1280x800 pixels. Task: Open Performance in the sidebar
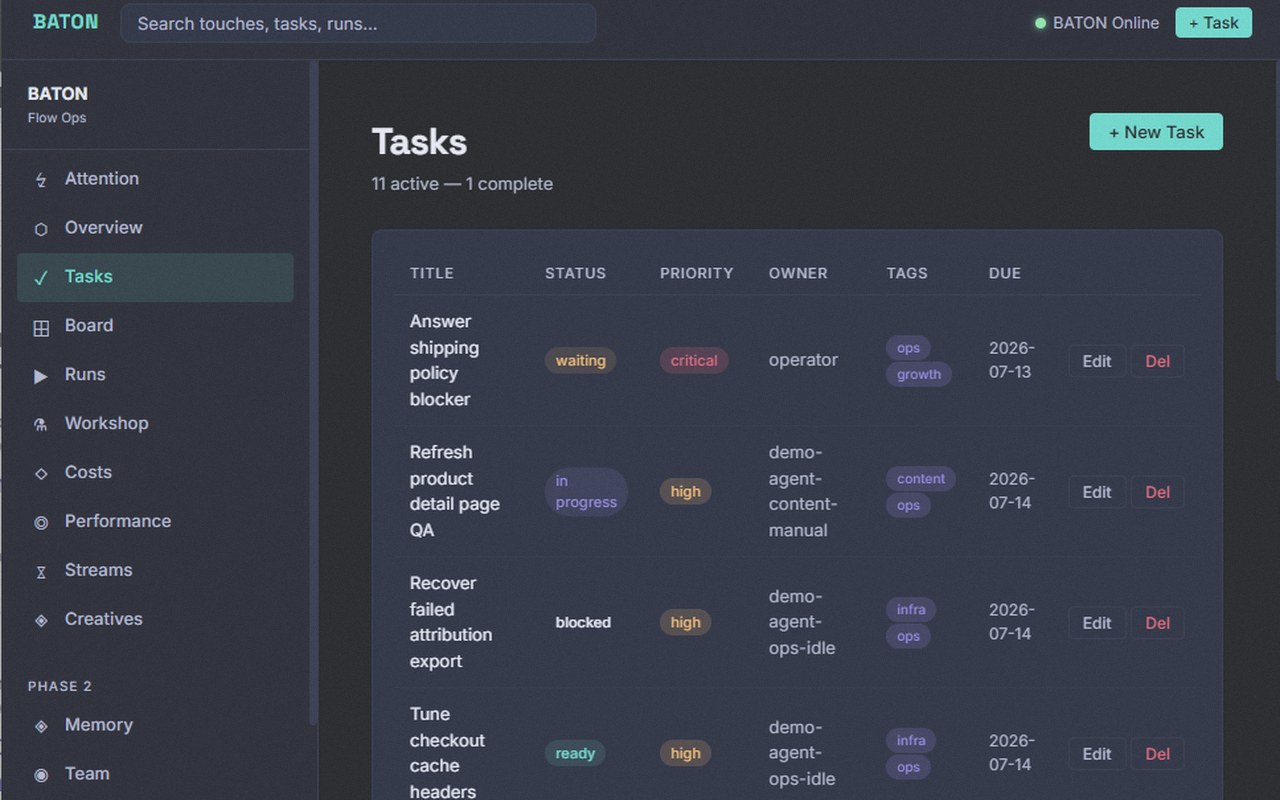click(155, 522)
